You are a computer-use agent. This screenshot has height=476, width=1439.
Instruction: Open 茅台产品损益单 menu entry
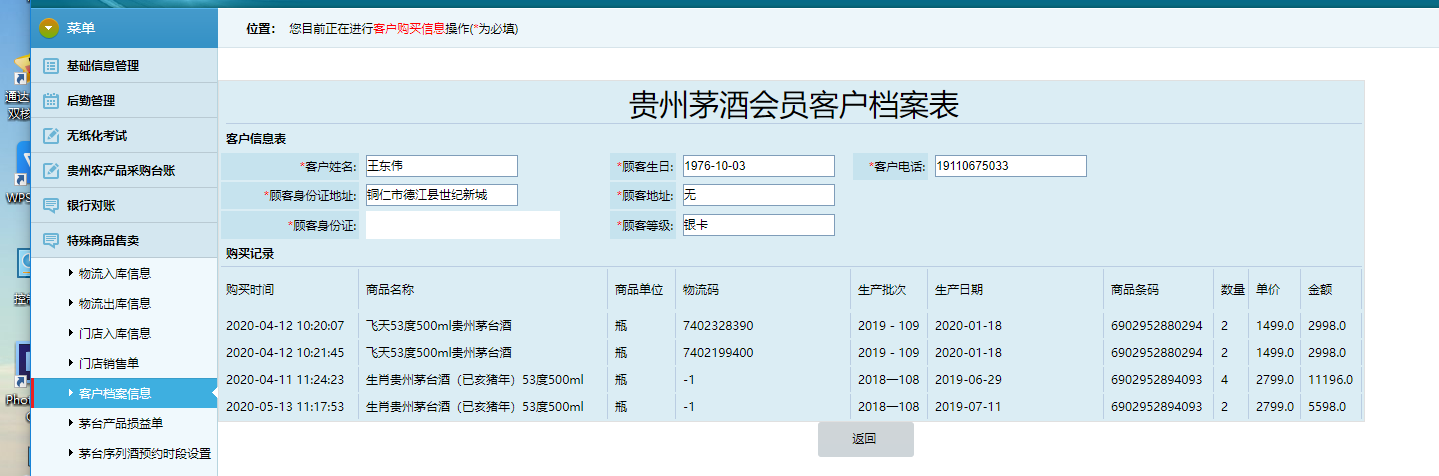coord(120,423)
